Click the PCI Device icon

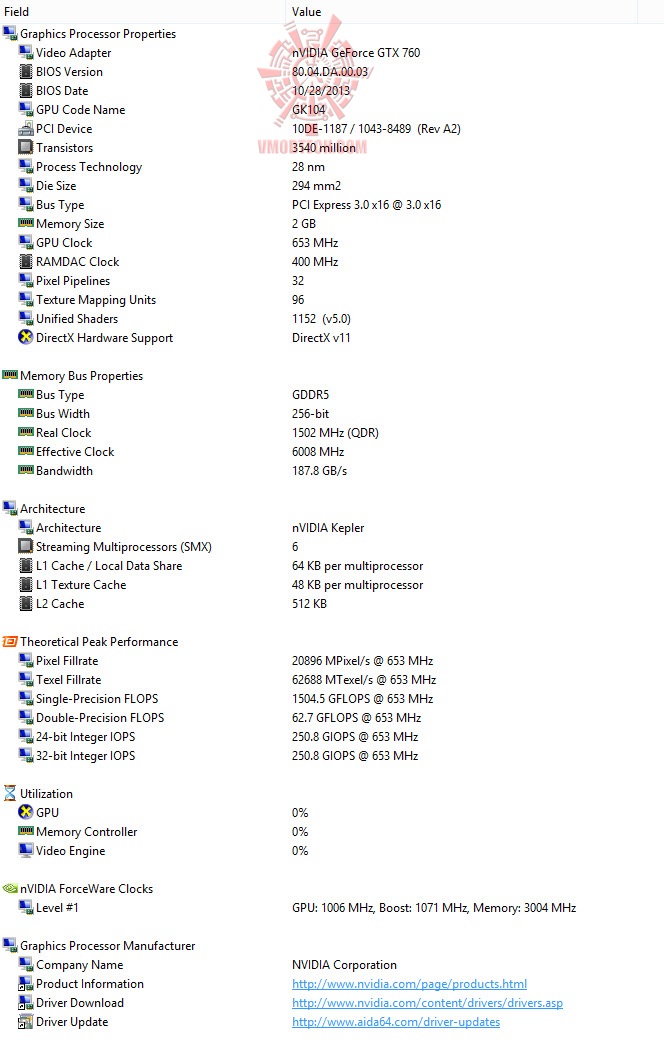point(26,128)
